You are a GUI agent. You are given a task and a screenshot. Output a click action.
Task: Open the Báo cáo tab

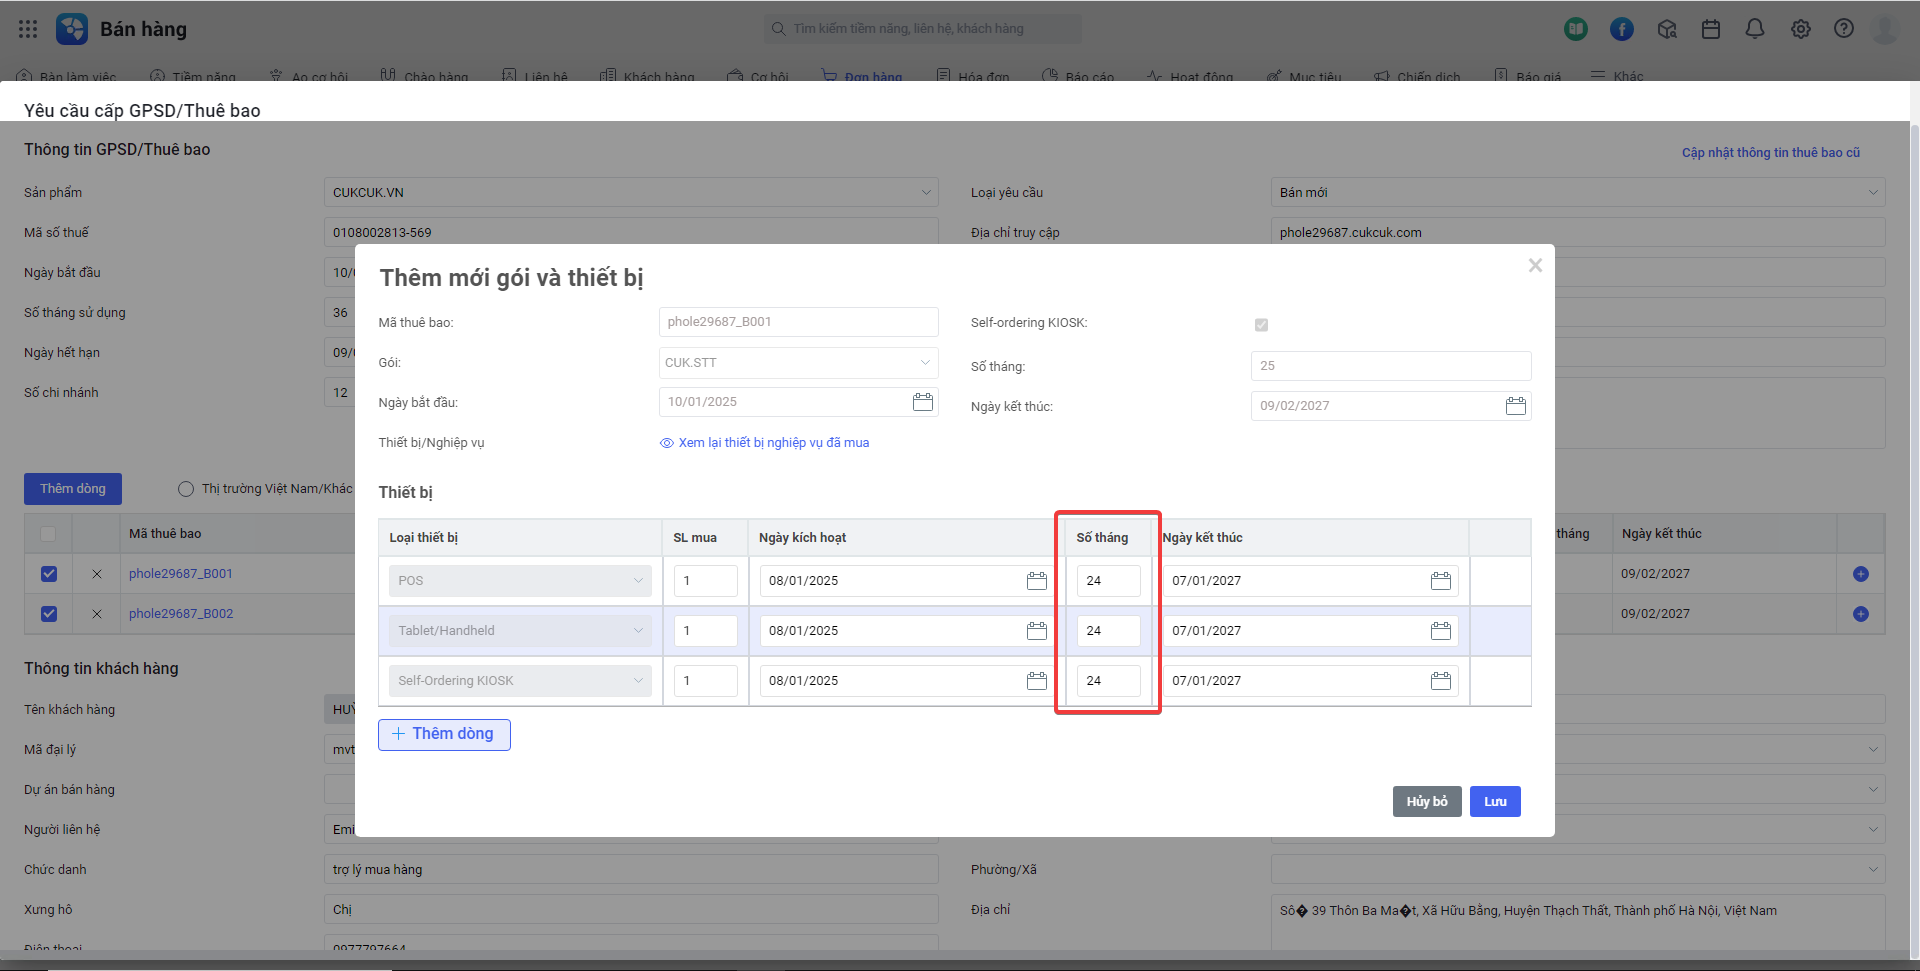1078,75
